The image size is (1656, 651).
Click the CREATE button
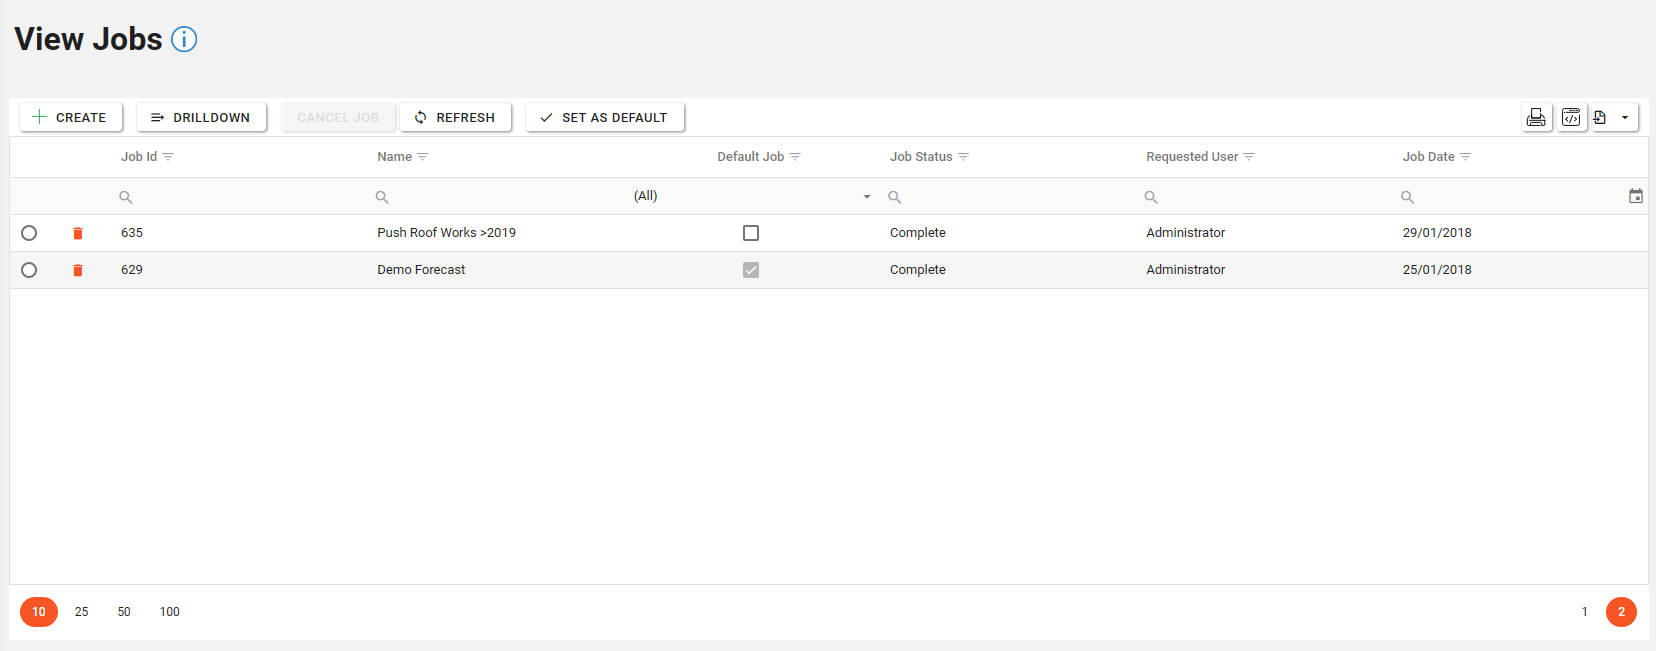(x=70, y=117)
